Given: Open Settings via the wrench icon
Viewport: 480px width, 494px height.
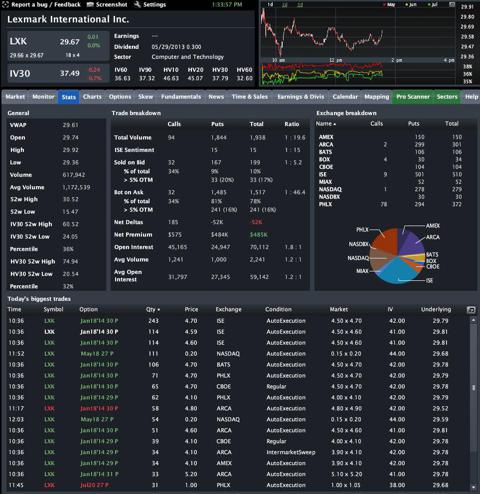Looking at the screenshot, I should (x=137, y=5).
